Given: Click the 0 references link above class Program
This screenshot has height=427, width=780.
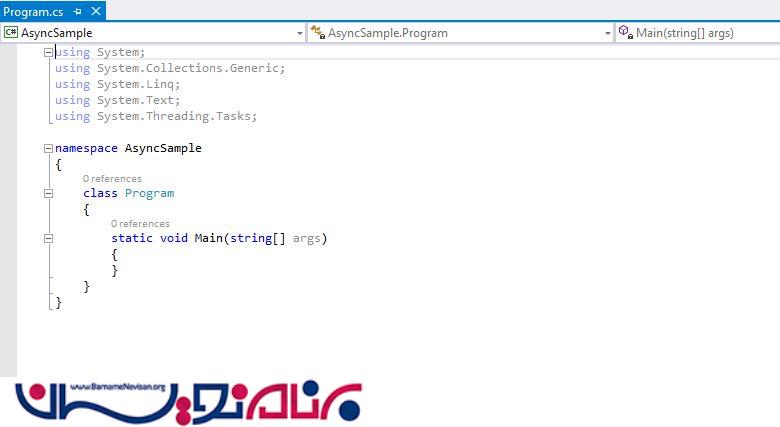Looking at the screenshot, I should tap(112, 179).
